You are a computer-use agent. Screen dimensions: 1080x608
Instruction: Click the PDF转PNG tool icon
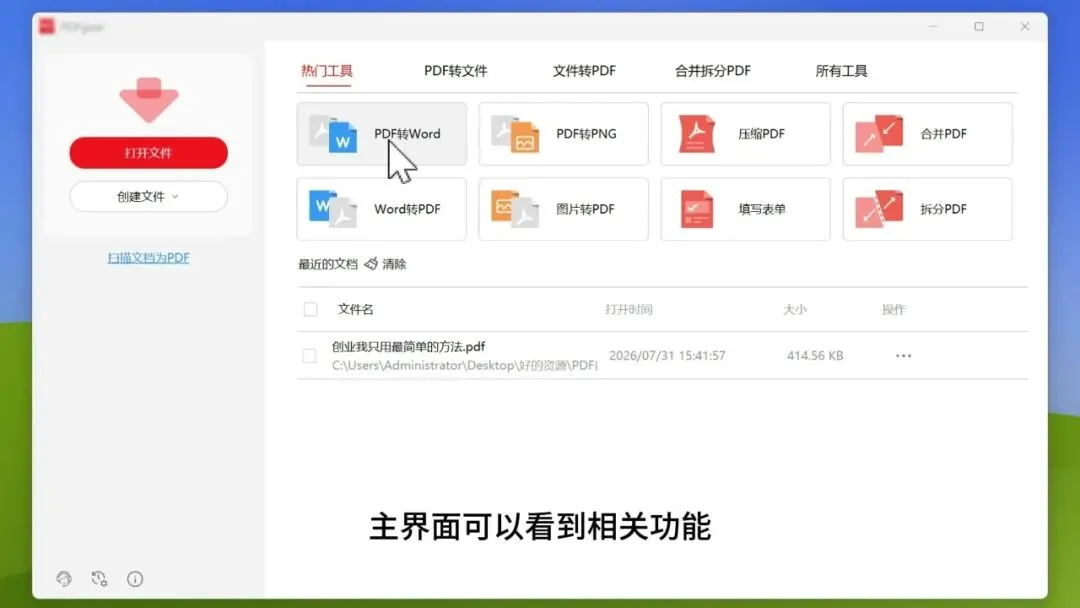click(x=515, y=134)
